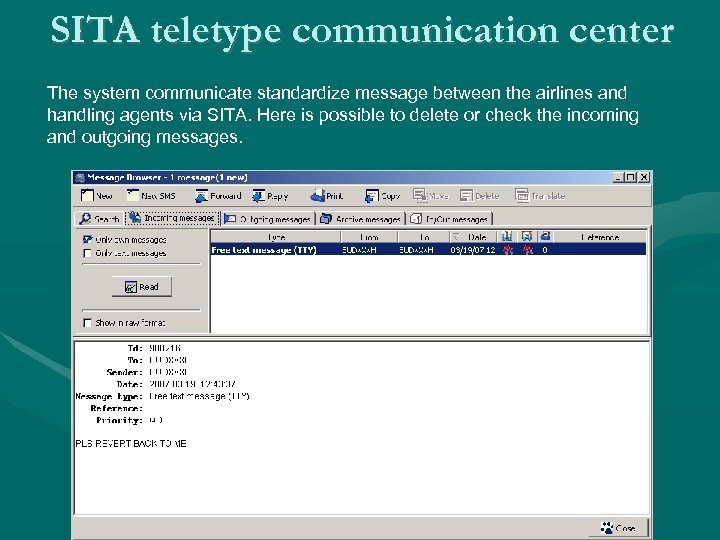The image size is (720, 540).
Task: Click the Move toolbar button
Action: 431,196
